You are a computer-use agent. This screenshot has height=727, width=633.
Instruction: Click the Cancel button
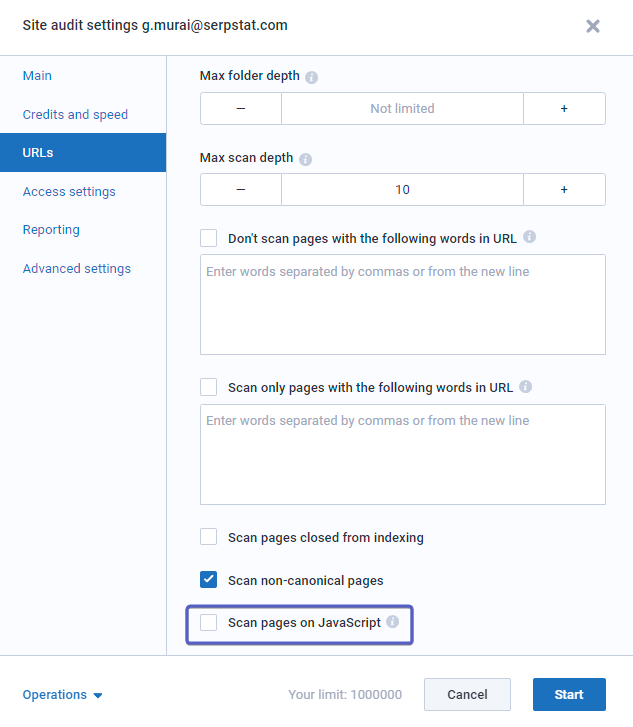click(x=467, y=695)
